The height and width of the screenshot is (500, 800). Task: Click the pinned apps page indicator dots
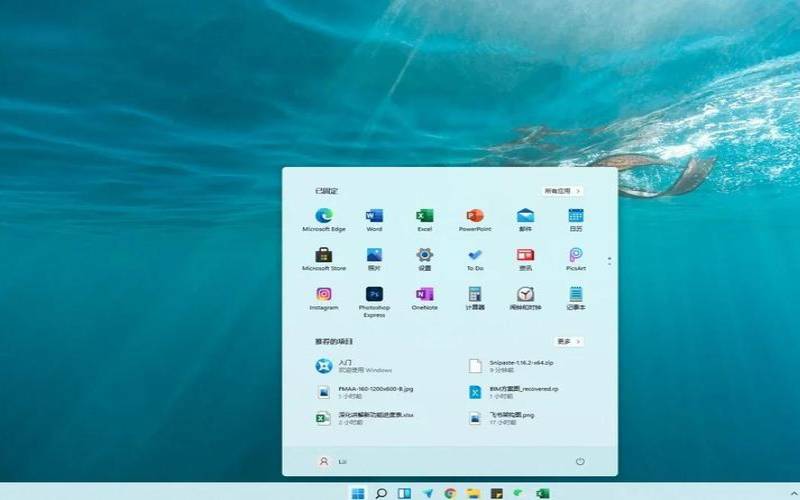point(609,261)
